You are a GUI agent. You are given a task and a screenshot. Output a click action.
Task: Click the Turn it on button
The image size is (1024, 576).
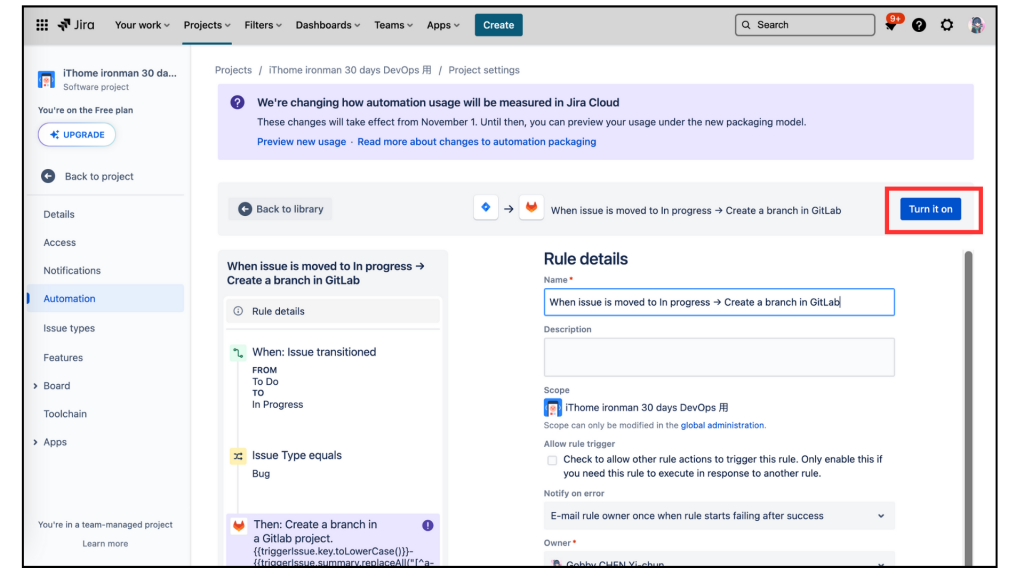pos(930,209)
